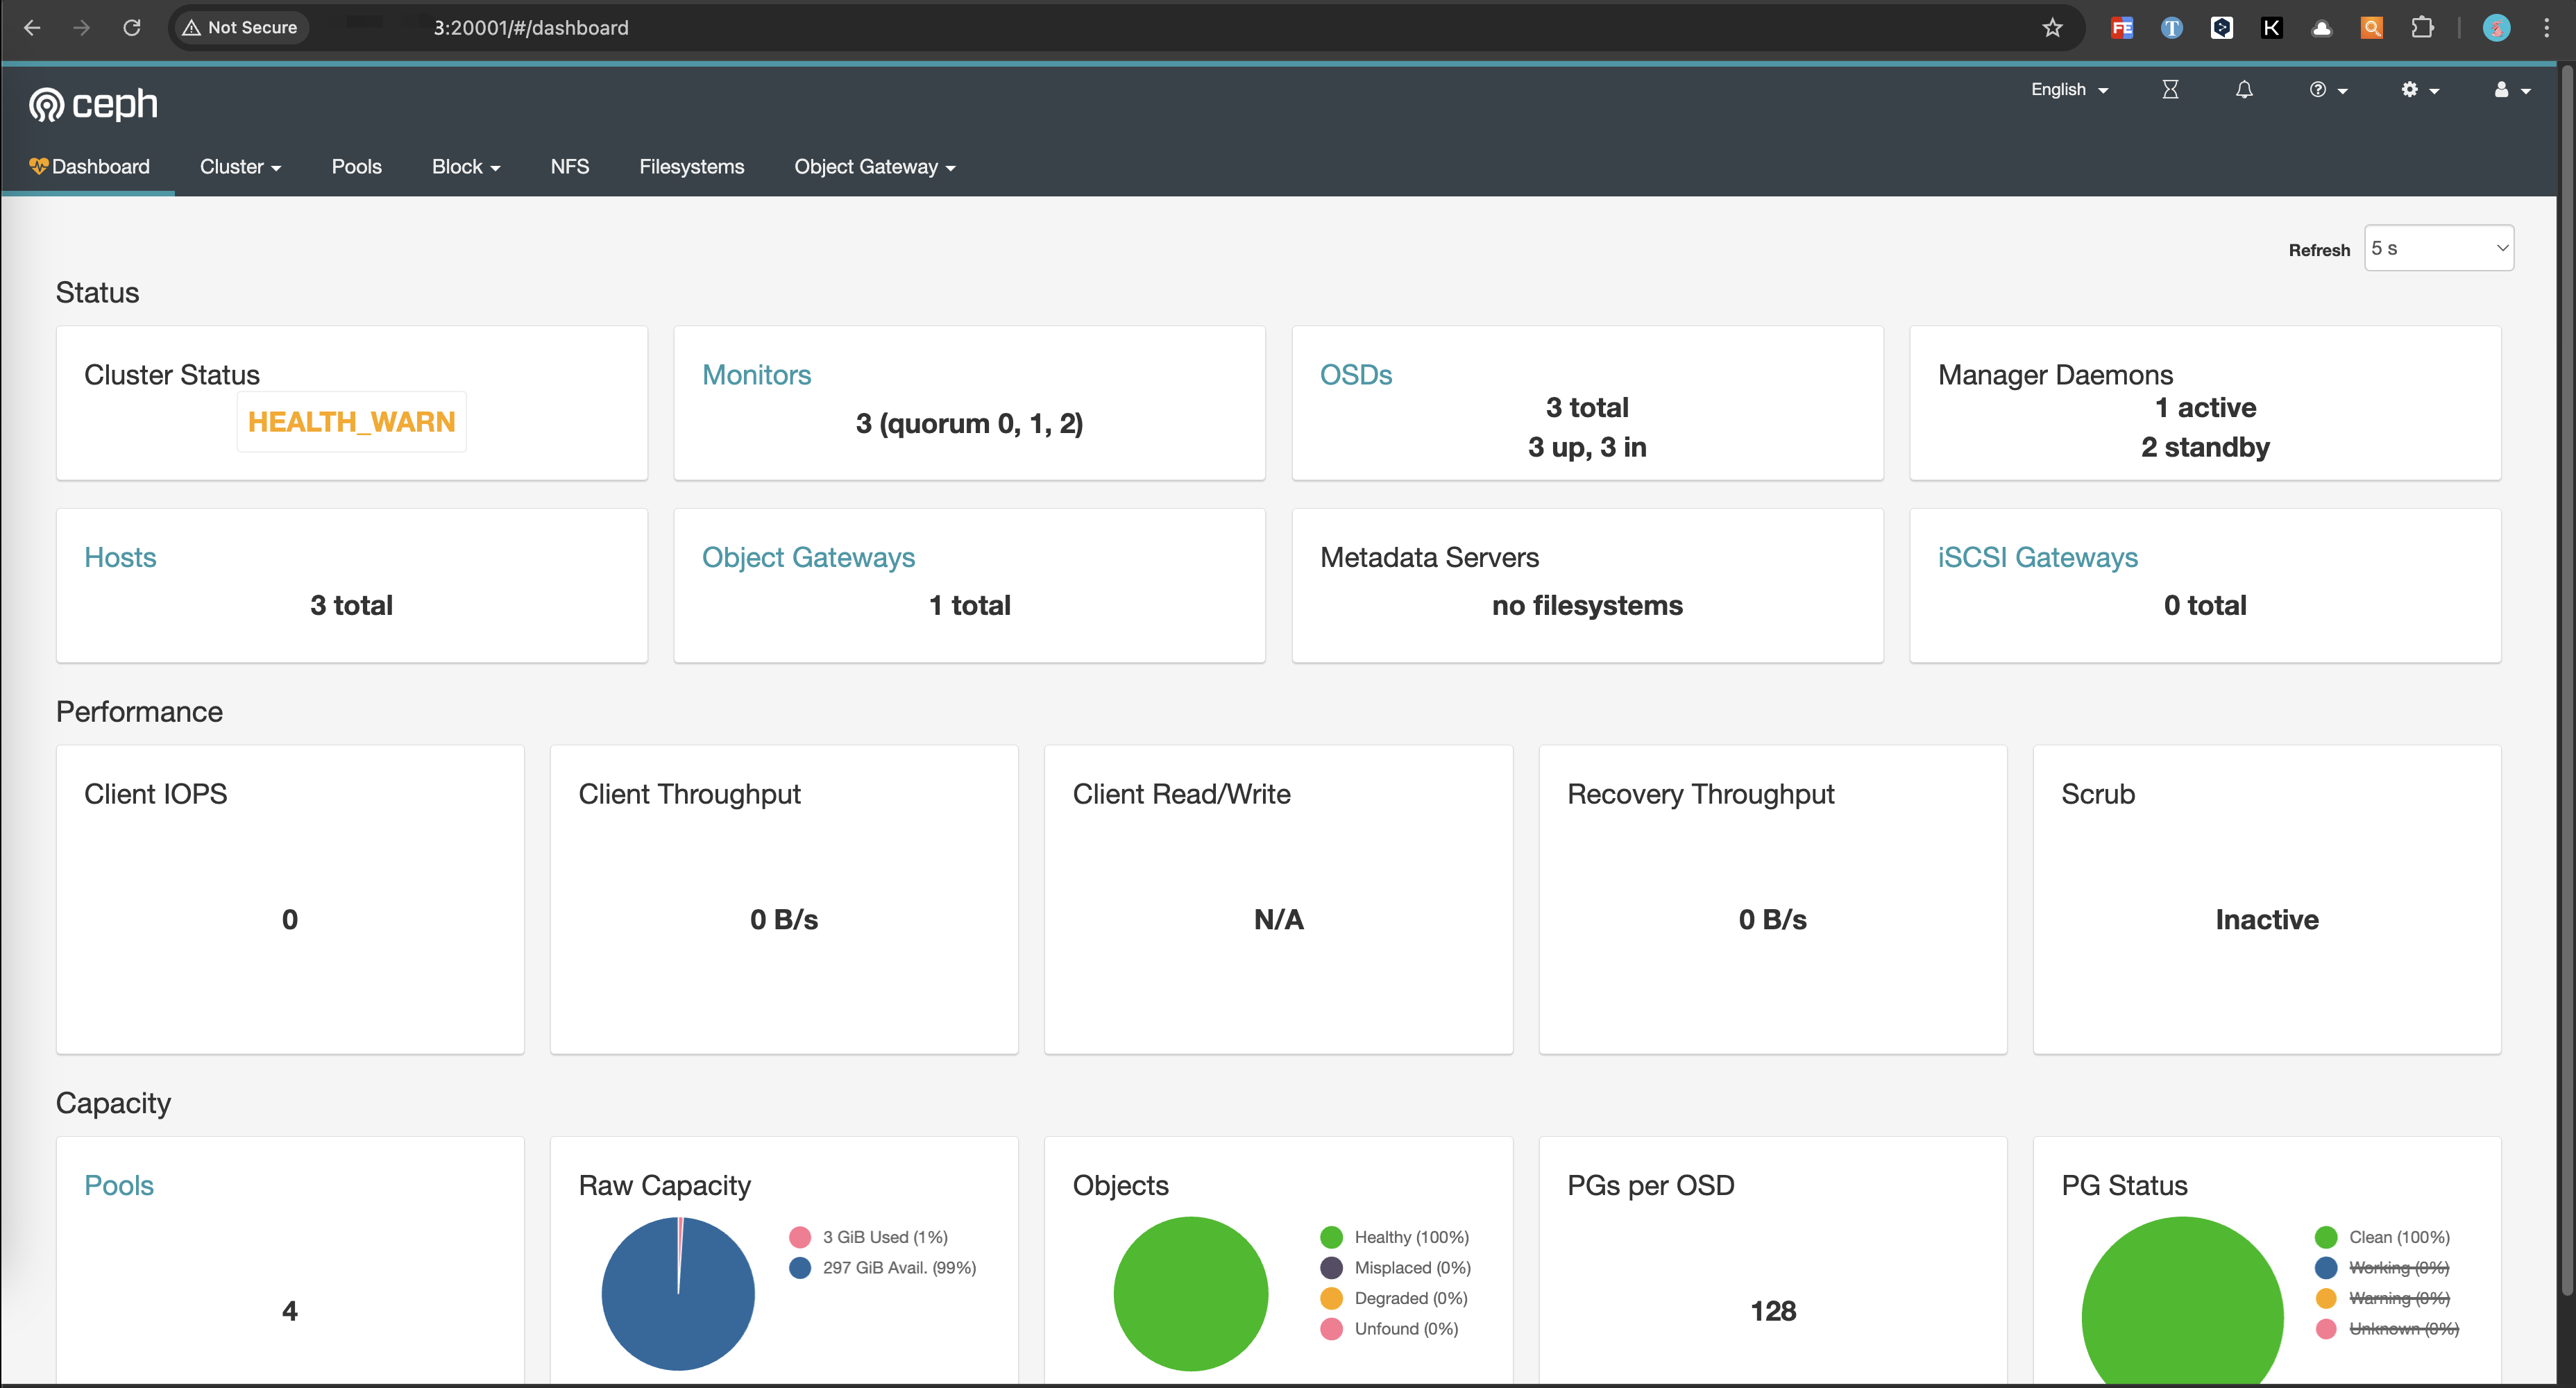The height and width of the screenshot is (1388, 2576).
Task: Toggle the Unknown PG status legend entry
Action: coord(2387,1329)
